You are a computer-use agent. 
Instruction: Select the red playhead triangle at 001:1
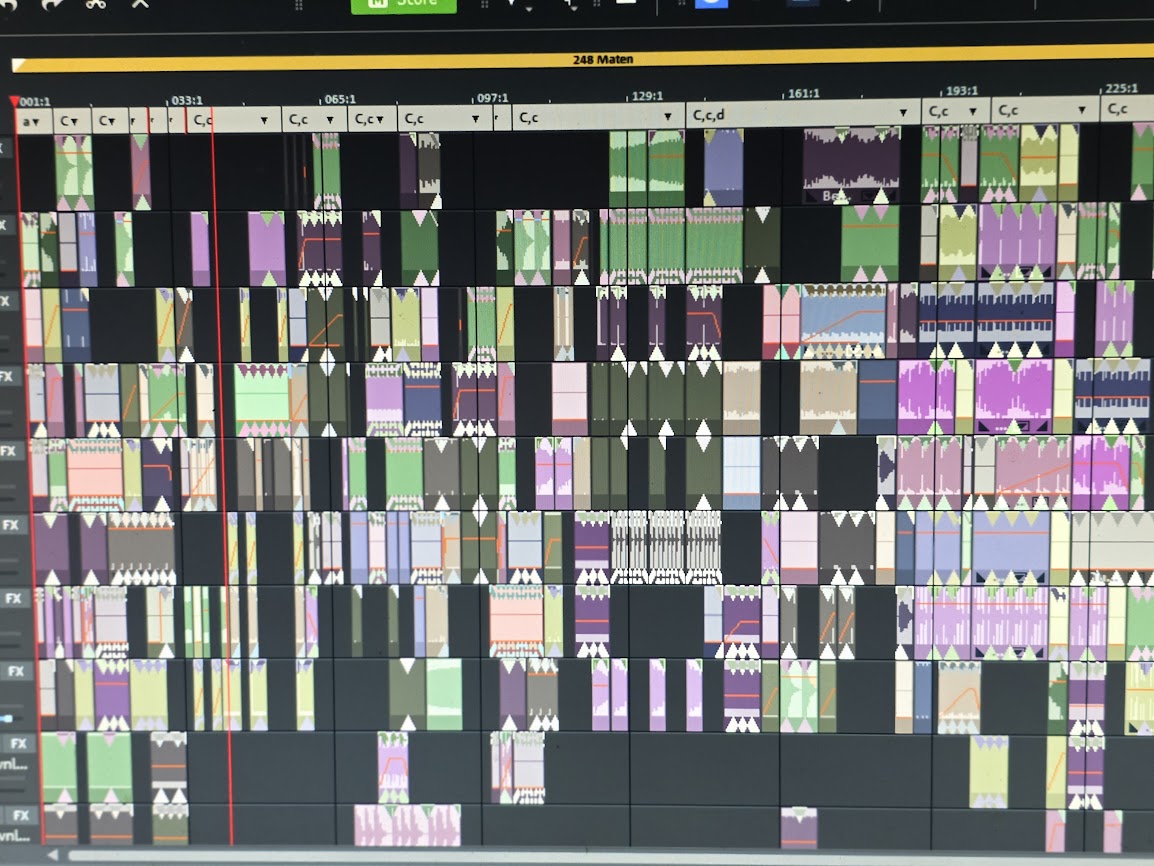tap(14, 102)
